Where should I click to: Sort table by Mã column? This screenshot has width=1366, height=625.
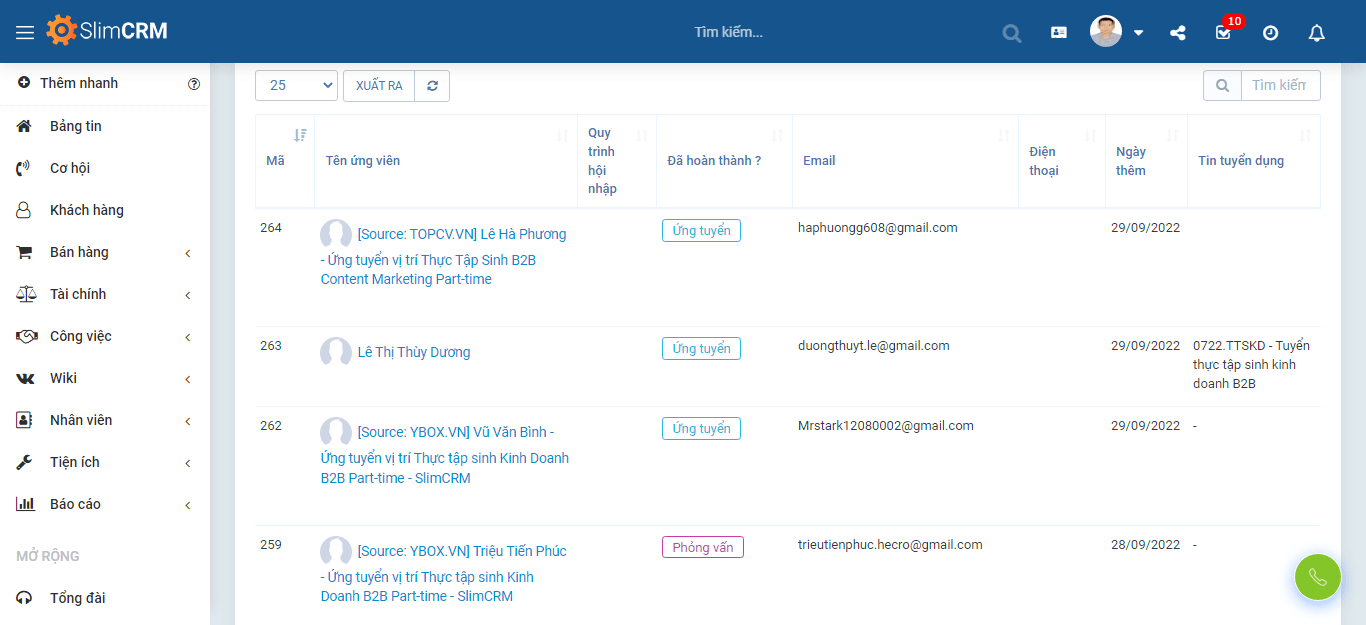[x=284, y=160]
